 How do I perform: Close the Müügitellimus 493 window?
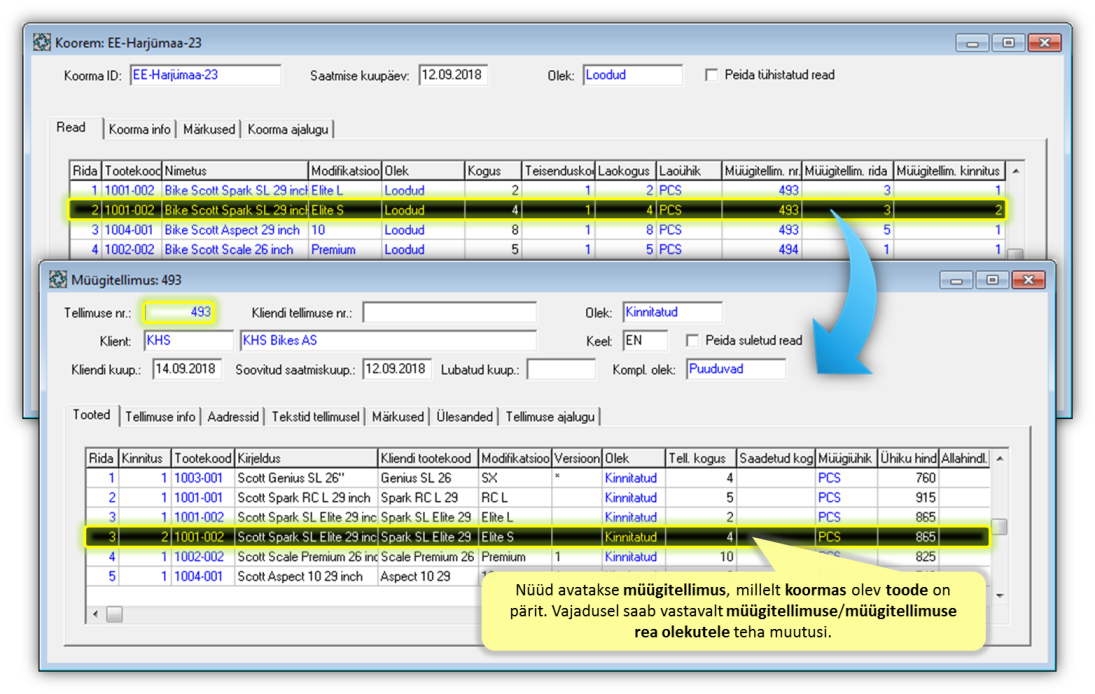tap(1030, 280)
